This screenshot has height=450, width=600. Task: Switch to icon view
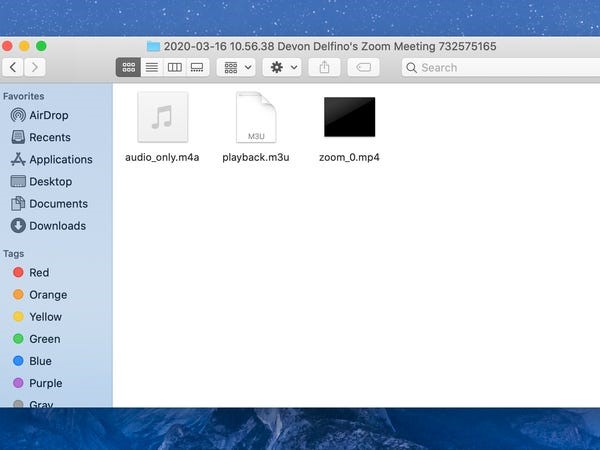pyautogui.click(x=128, y=67)
